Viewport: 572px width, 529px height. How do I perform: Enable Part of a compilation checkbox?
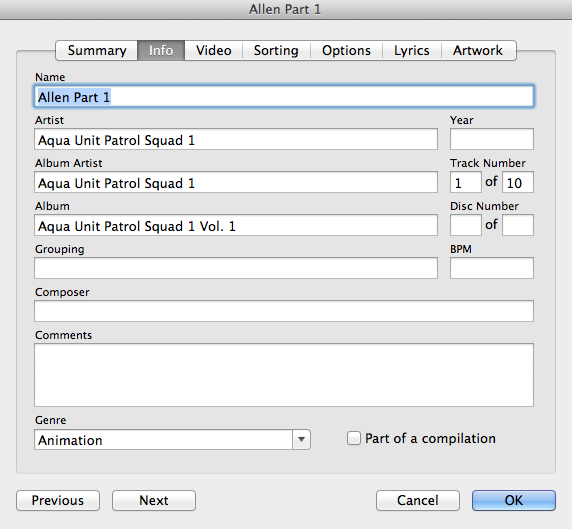click(x=353, y=438)
